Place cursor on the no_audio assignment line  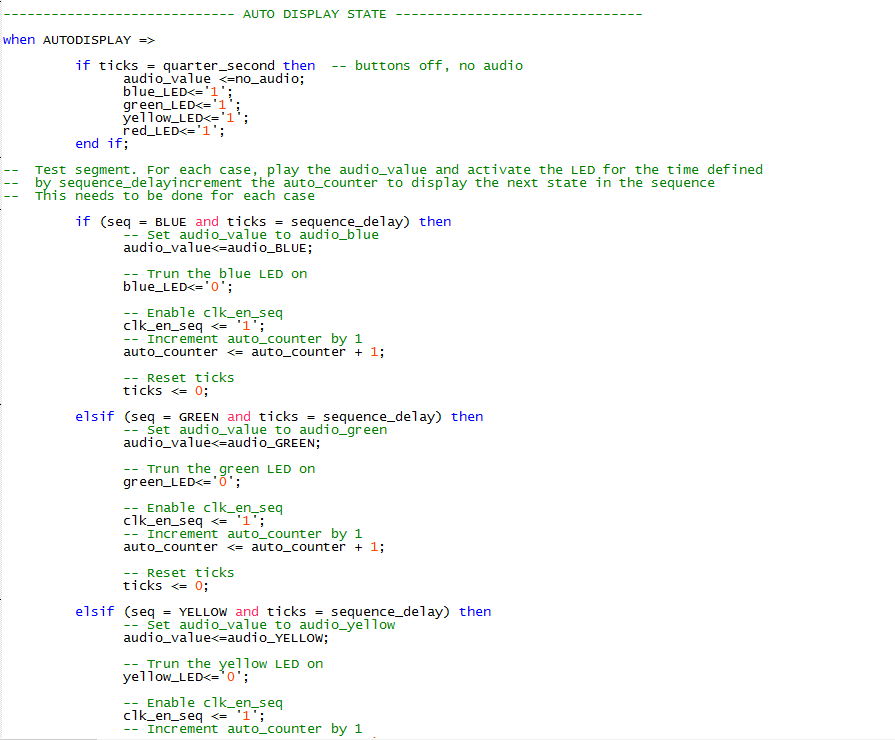[213, 79]
